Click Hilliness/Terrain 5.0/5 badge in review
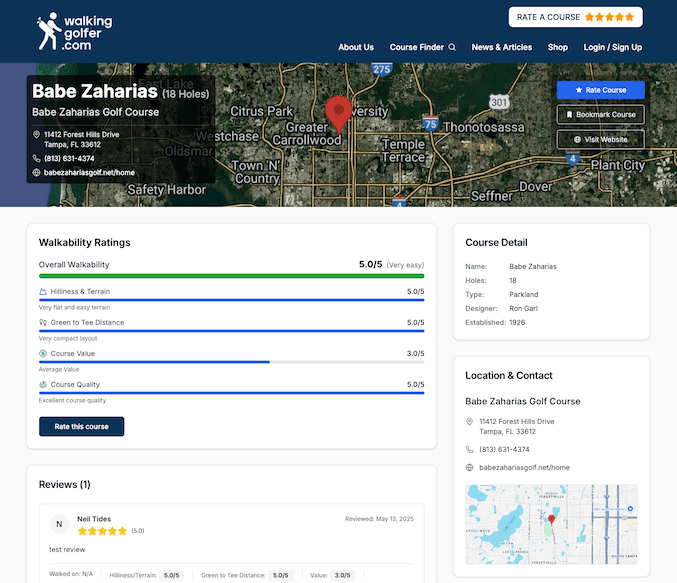The height and width of the screenshot is (583, 677). point(171,575)
